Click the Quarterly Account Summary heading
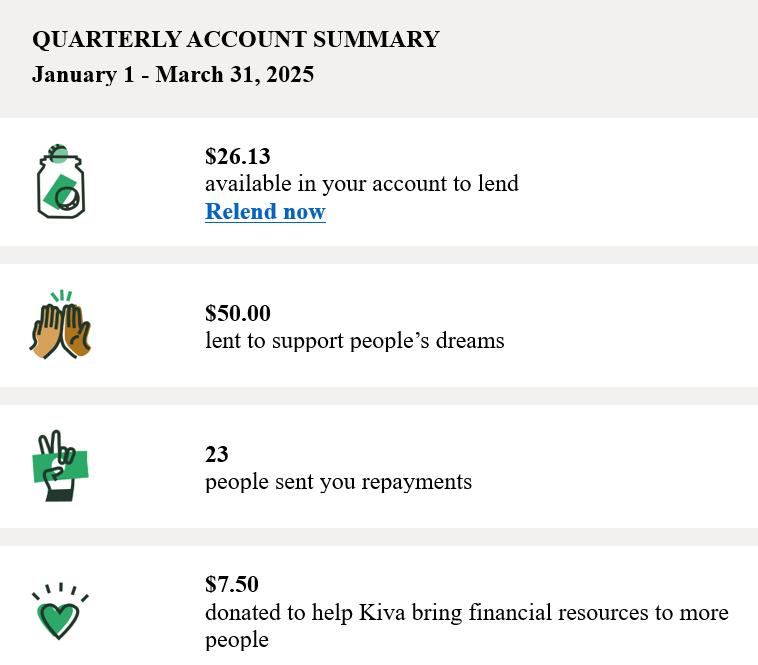The image size is (758, 665). [x=235, y=39]
